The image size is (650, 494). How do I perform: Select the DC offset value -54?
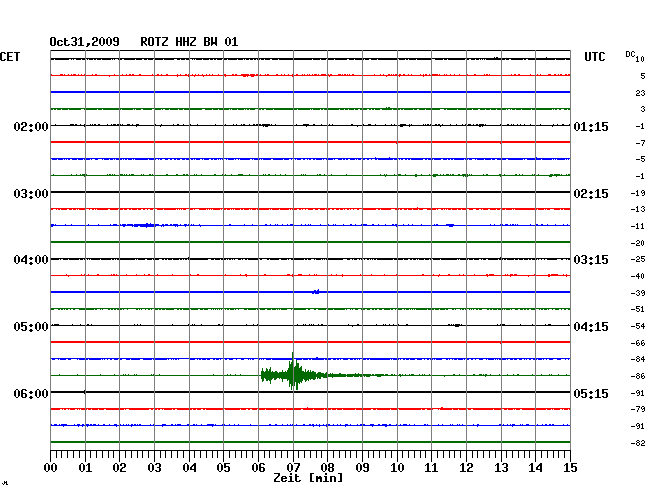click(638, 326)
